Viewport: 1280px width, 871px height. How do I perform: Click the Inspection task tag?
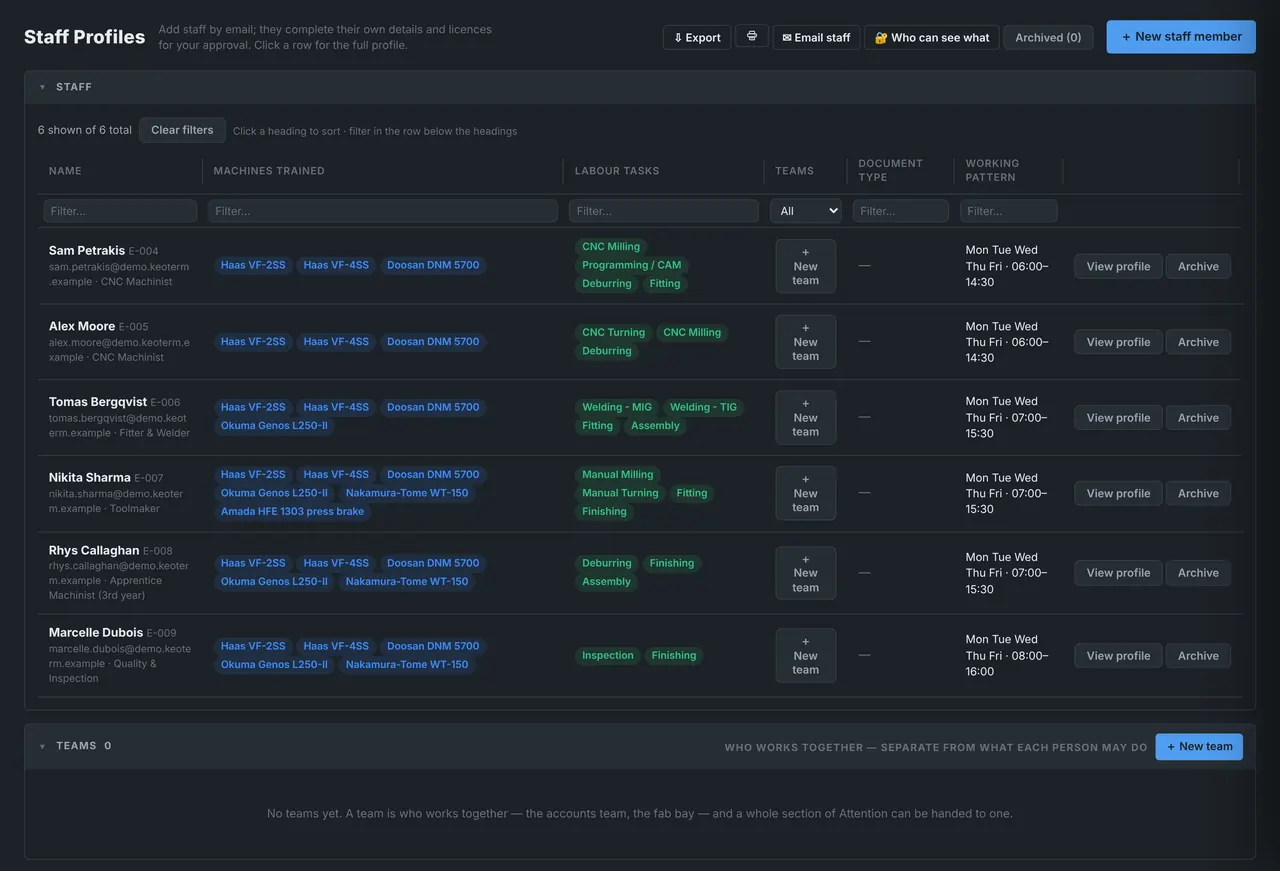(608, 656)
